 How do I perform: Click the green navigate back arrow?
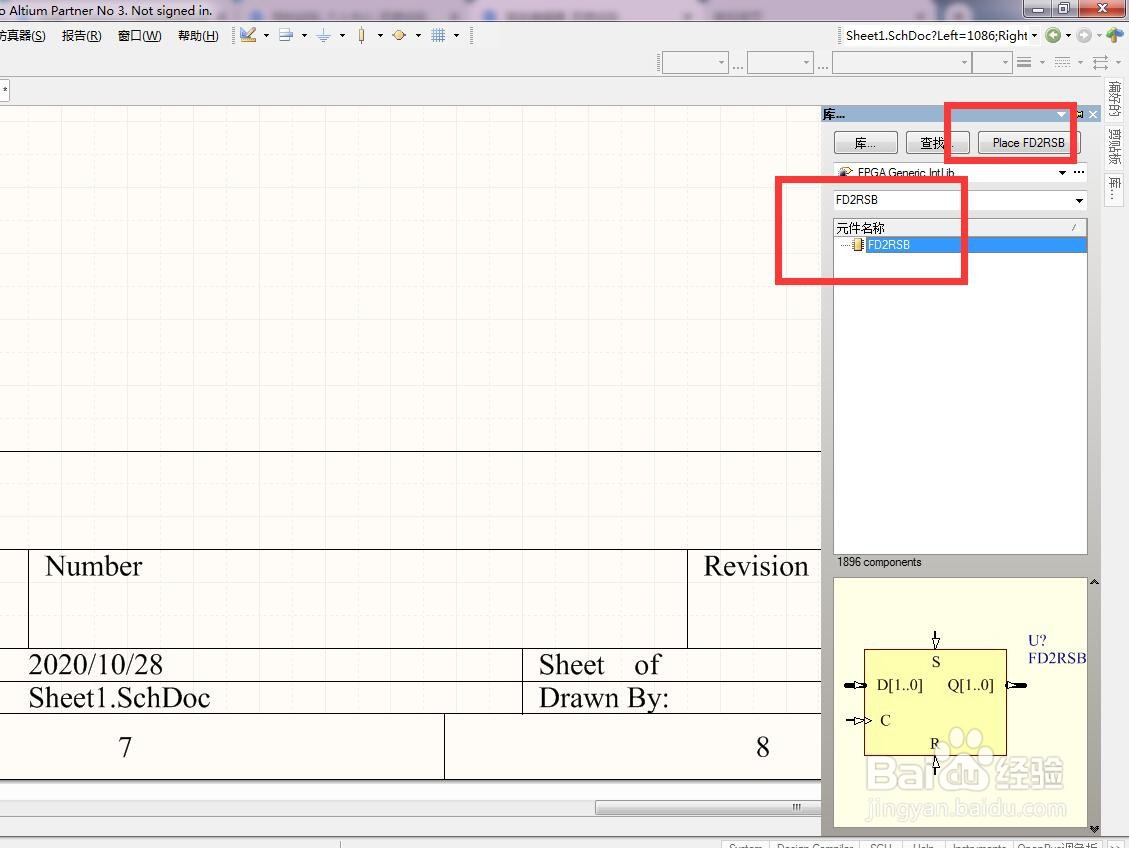(1053, 35)
